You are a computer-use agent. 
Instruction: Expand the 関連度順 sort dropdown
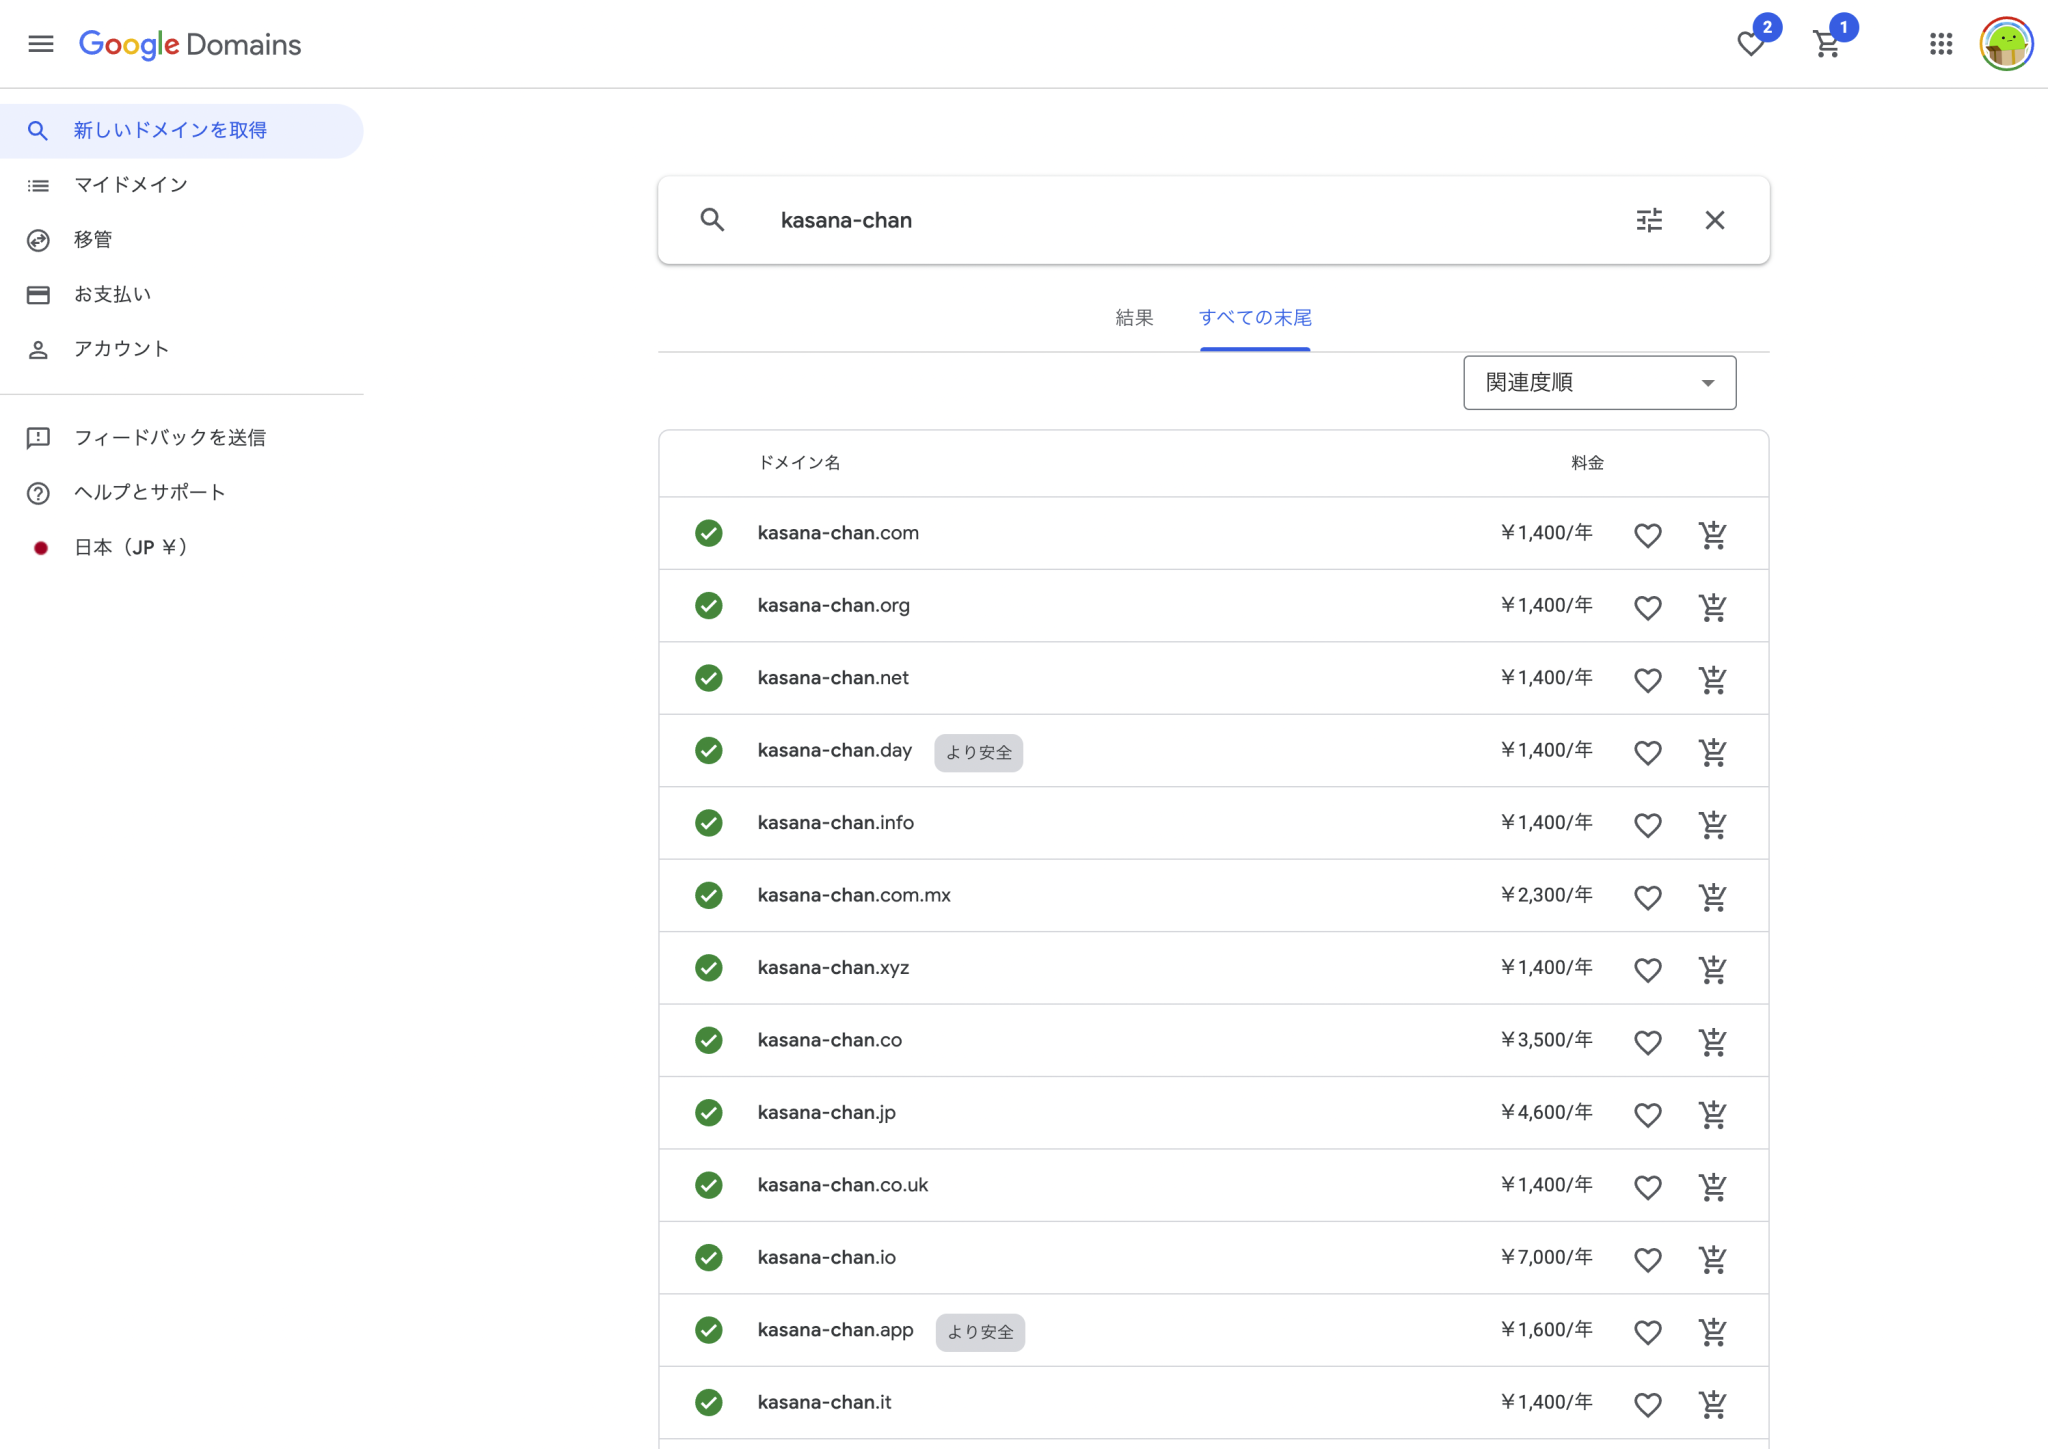point(1599,383)
